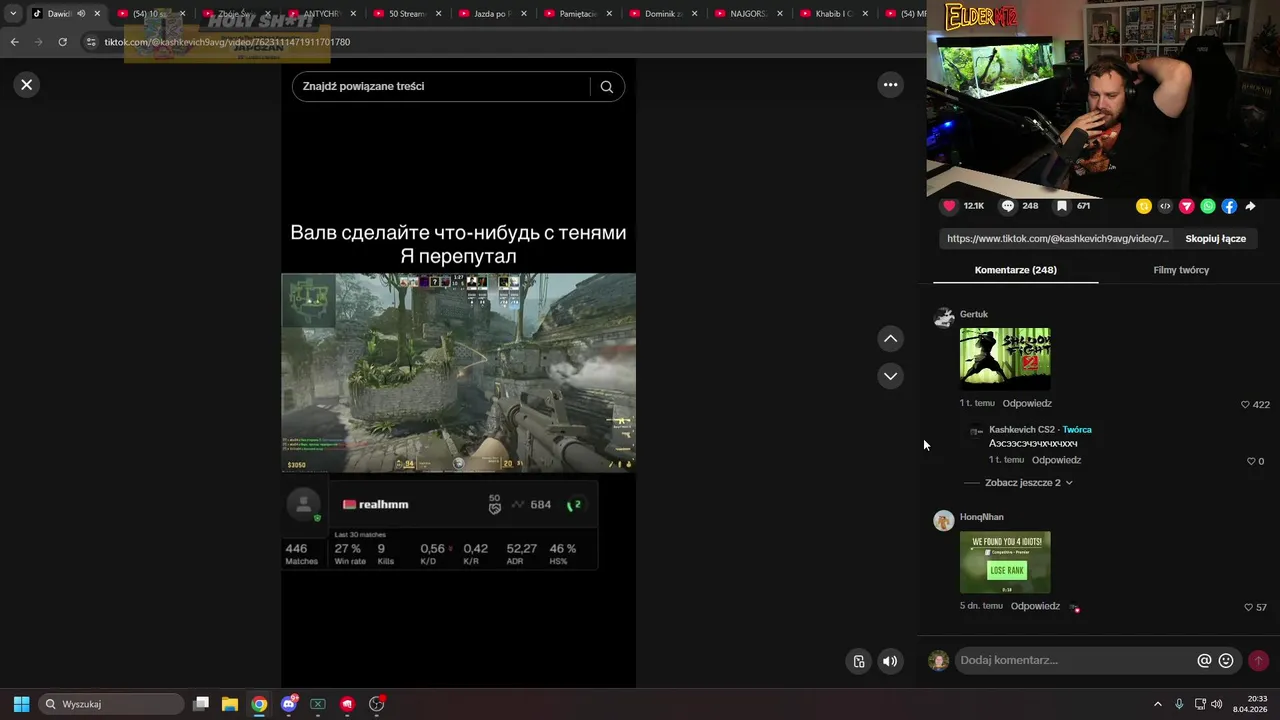The width and height of the screenshot is (1280, 720).
Task: Like HonqNhan's comment with 57 likes
Action: coord(1248,607)
